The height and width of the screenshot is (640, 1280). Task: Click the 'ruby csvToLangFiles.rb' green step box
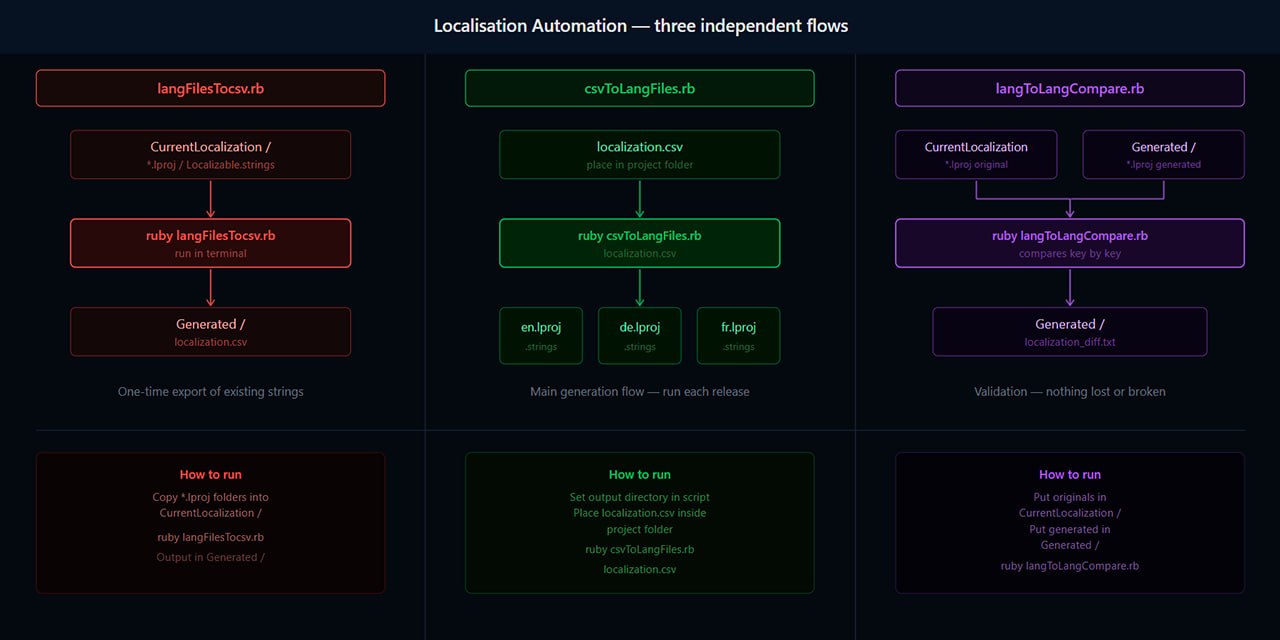640,243
